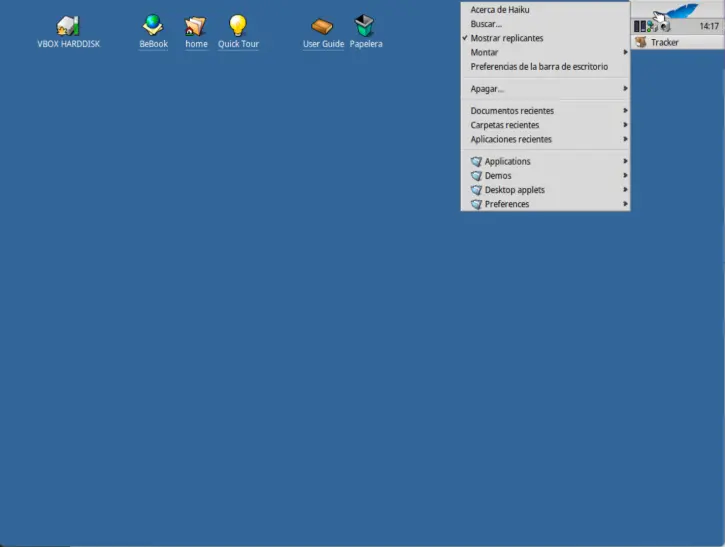Choose Buscar... from the Deskbar menu
The image size is (725, 547).
pos(486,24)
